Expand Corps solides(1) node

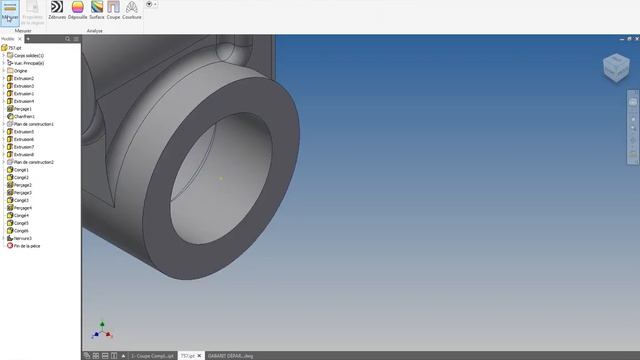tap(4, 56)
